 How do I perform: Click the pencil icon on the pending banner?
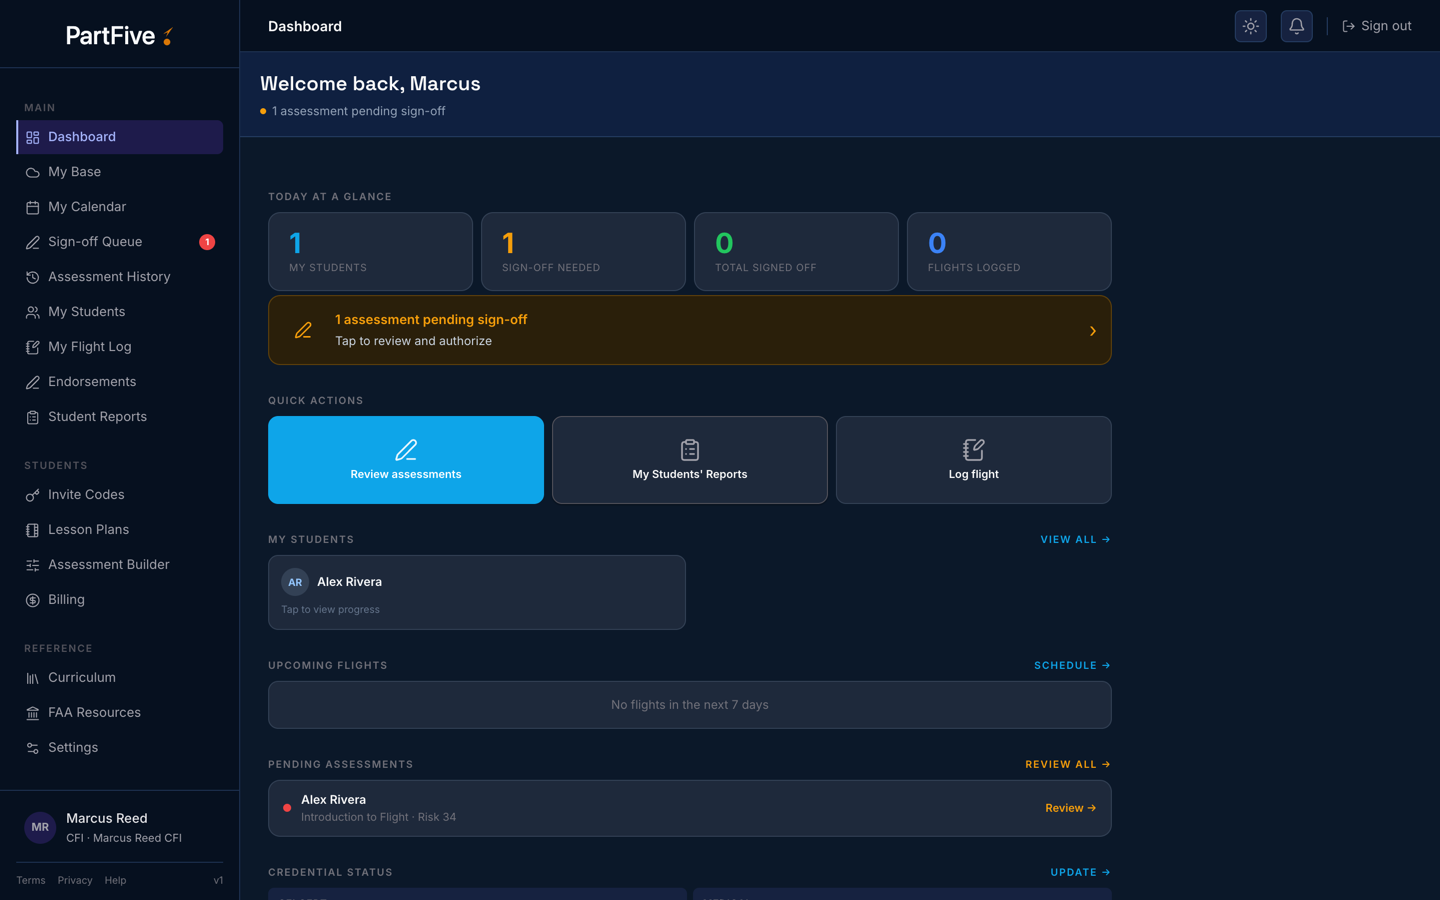coord(303,330)
